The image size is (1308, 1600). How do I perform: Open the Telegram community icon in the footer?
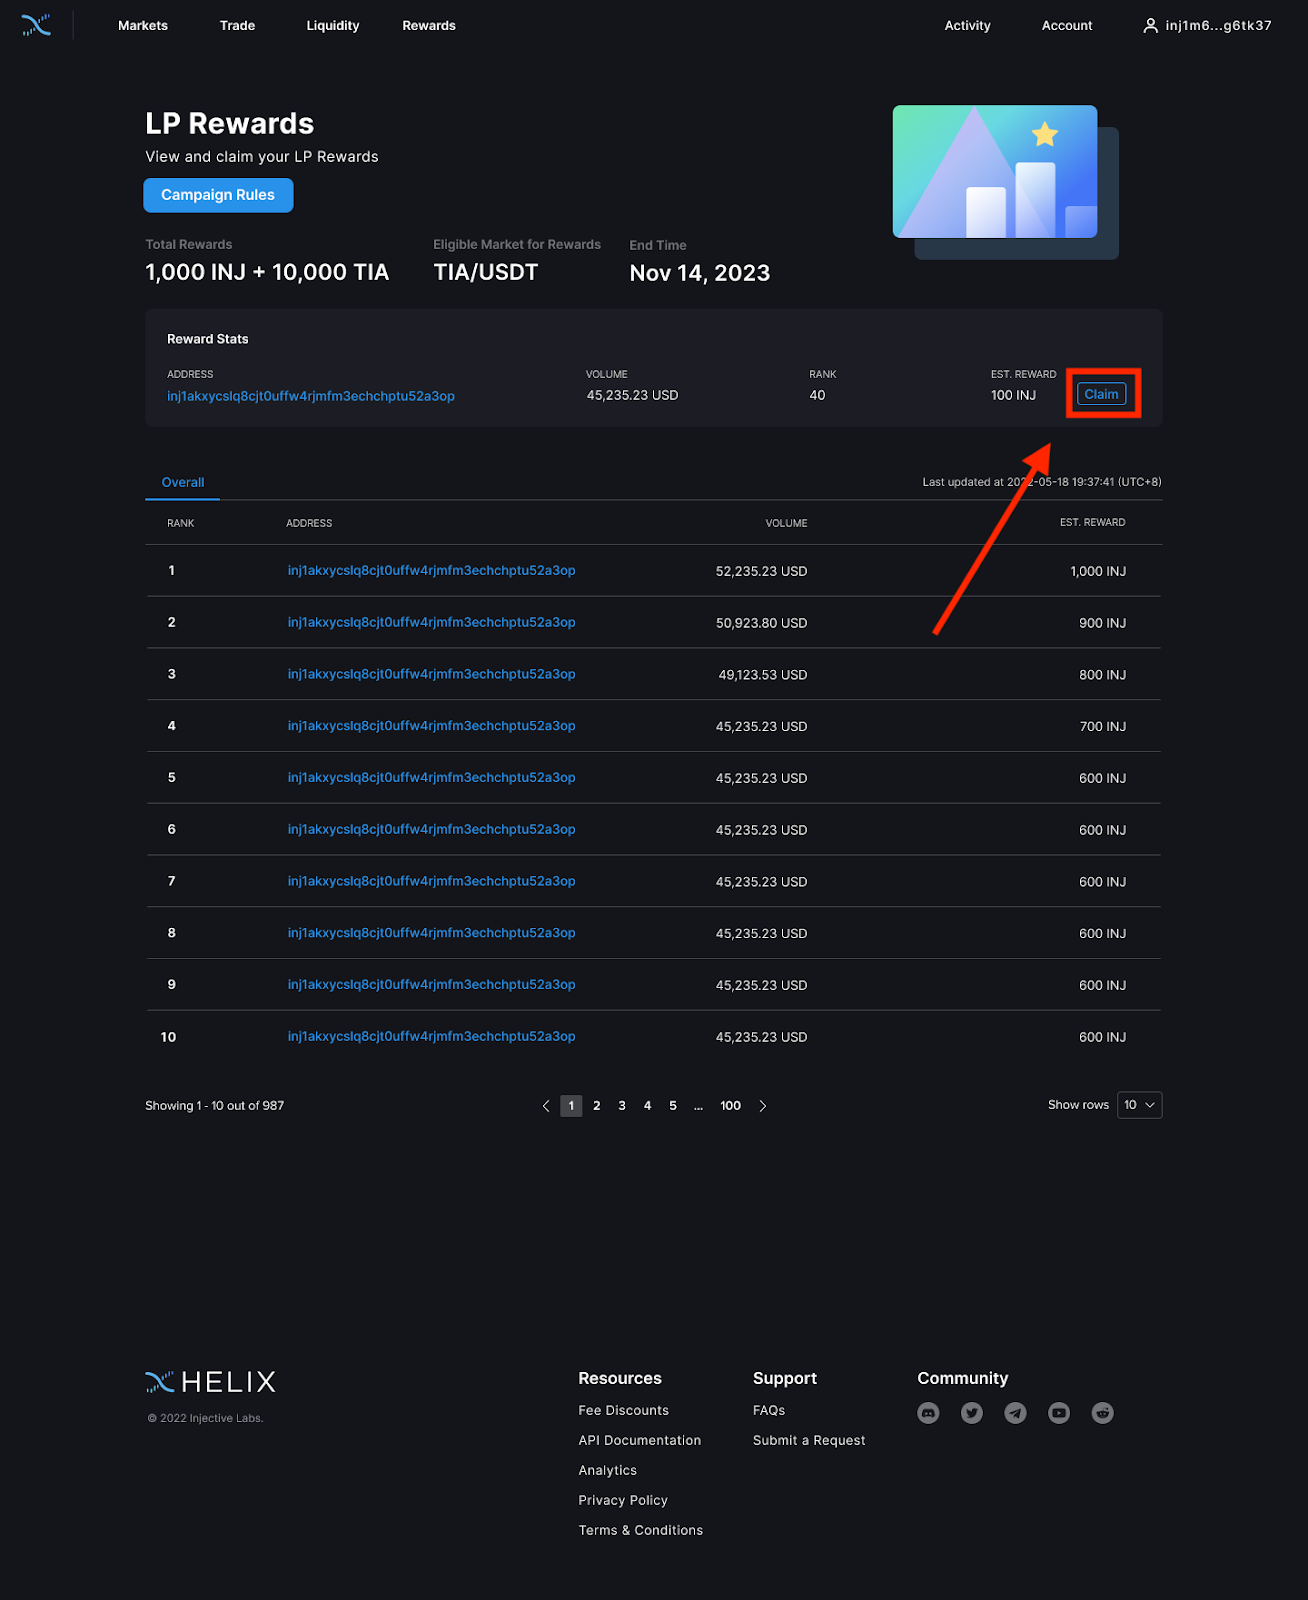1015,1413
